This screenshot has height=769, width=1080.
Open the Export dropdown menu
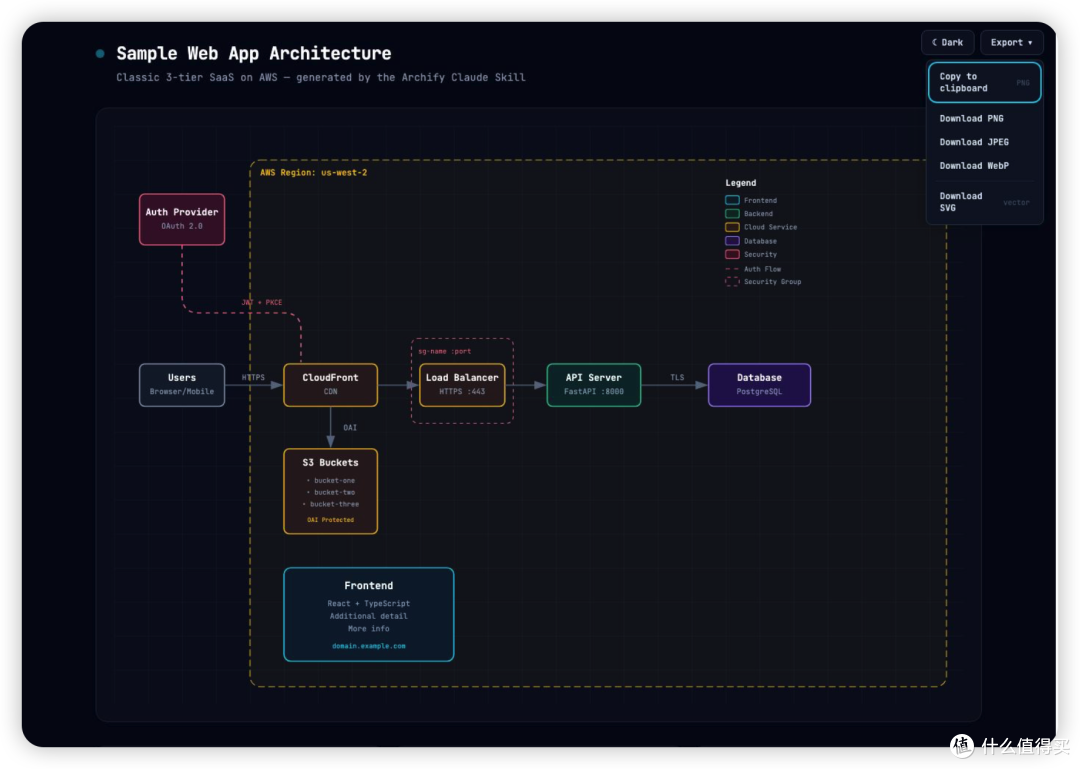[1011, 43]
